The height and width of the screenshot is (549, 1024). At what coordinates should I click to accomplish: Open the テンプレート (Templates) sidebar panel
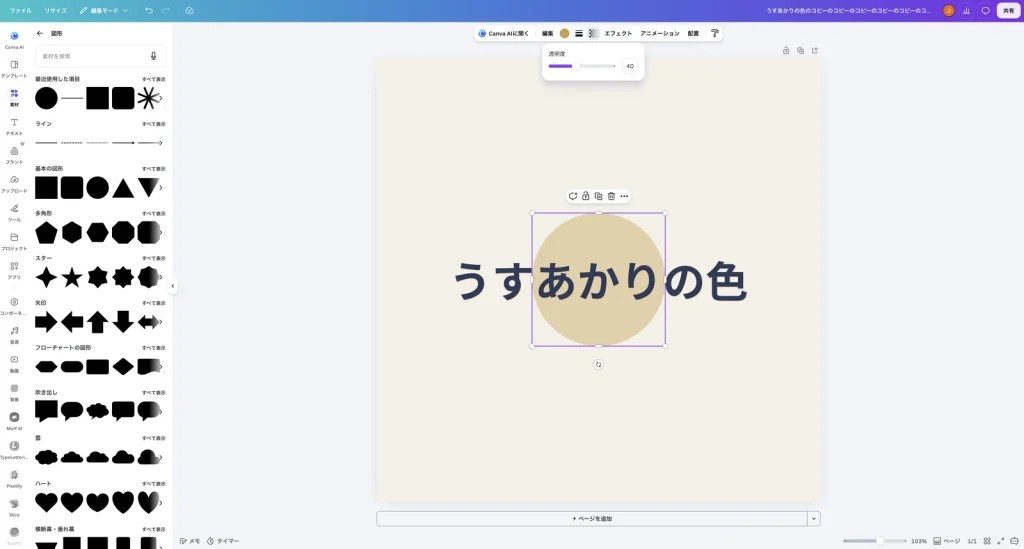[14, 69]
